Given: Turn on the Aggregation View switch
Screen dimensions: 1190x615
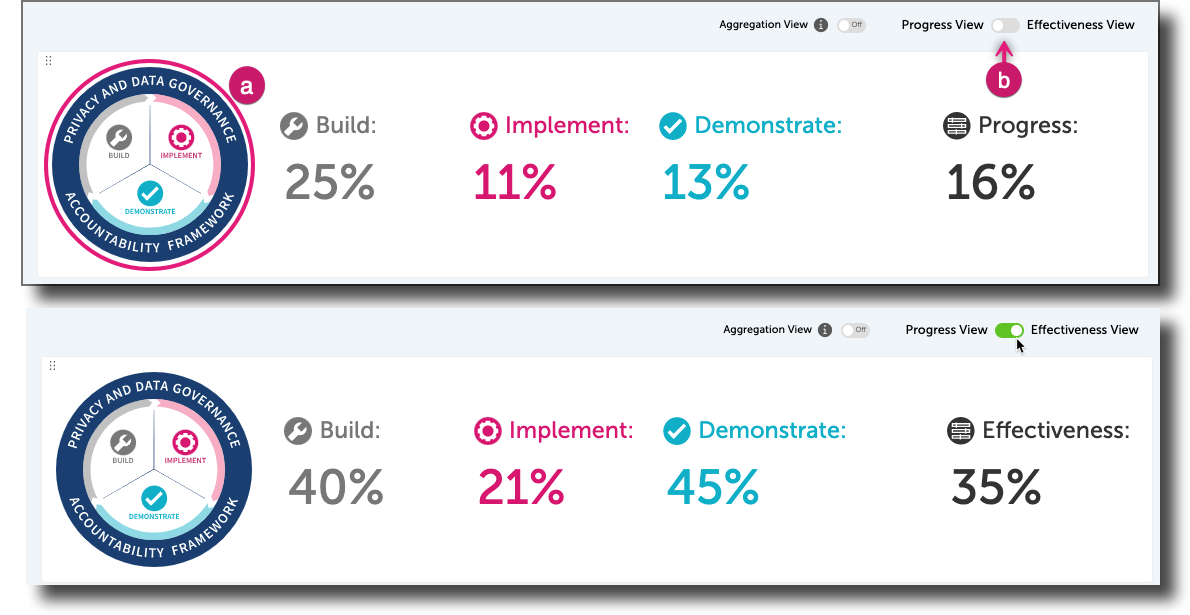Looking at the screenshot, I should click(851, 24).
